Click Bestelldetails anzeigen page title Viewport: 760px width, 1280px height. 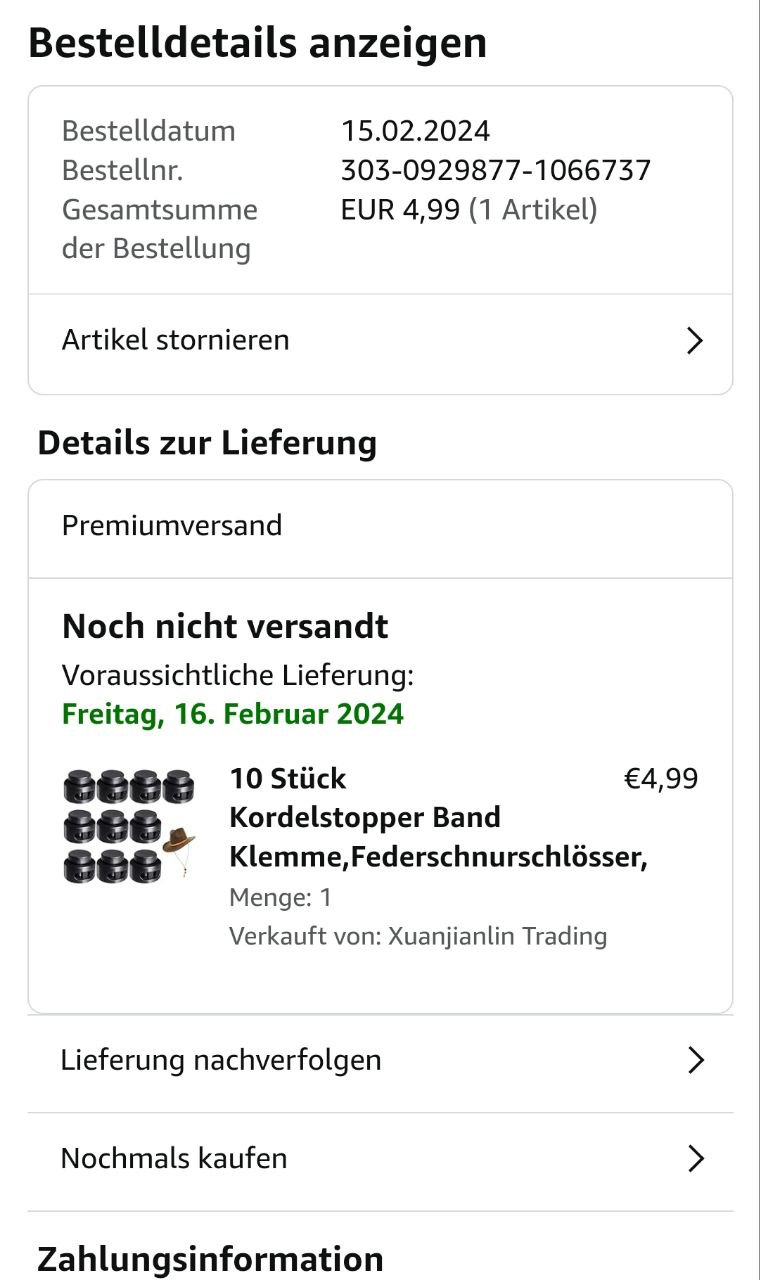coord(257,43)
